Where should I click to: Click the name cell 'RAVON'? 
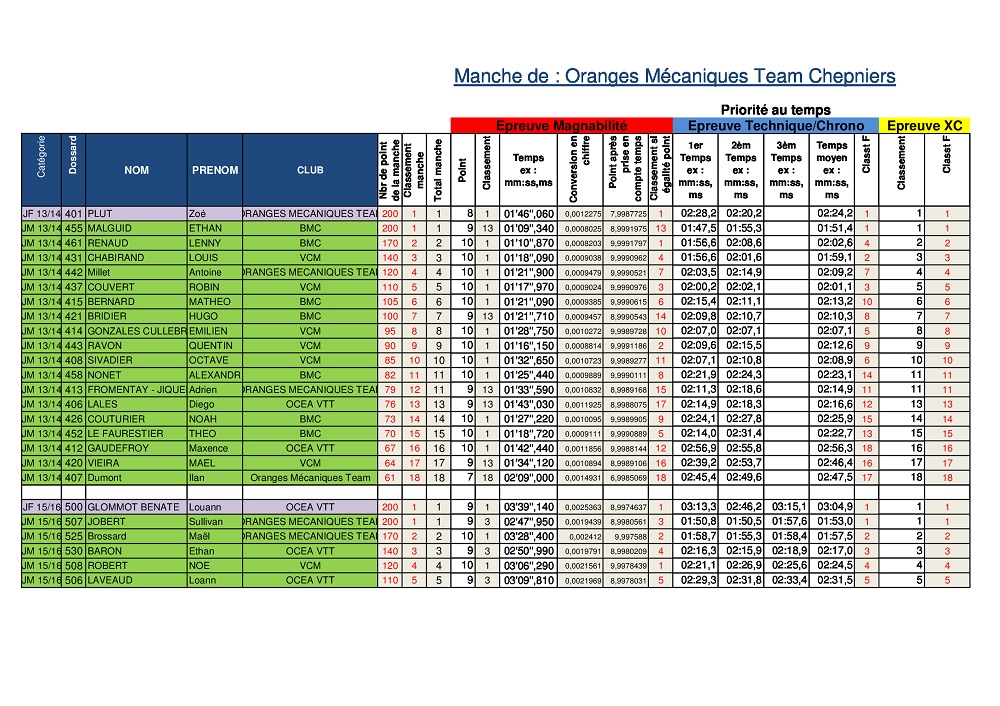(136, 346)
